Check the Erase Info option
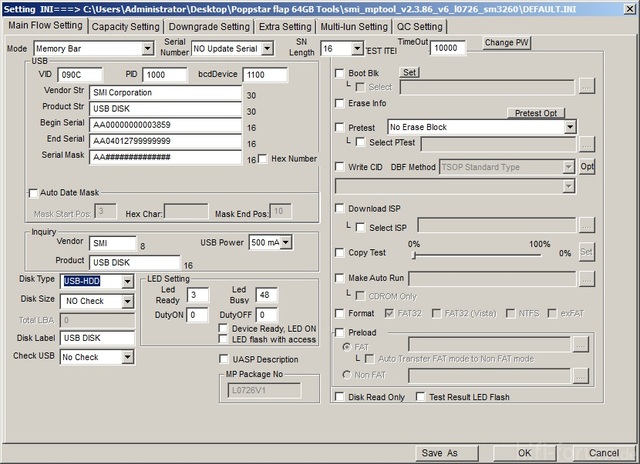The image size is (640, 464). (340, 104)
